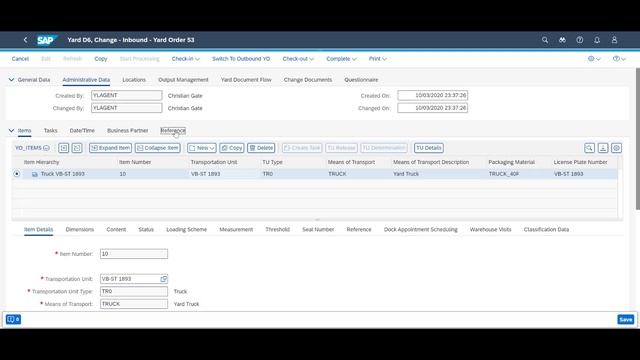Open the globe settings dropdown in the top toolbar
The image size is (640, 360).
coord(594,59)
